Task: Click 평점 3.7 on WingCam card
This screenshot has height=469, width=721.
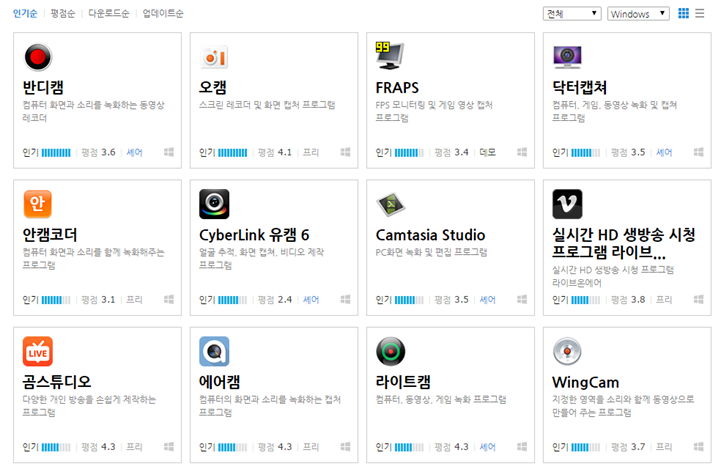Action: click(x=628, y=447)
